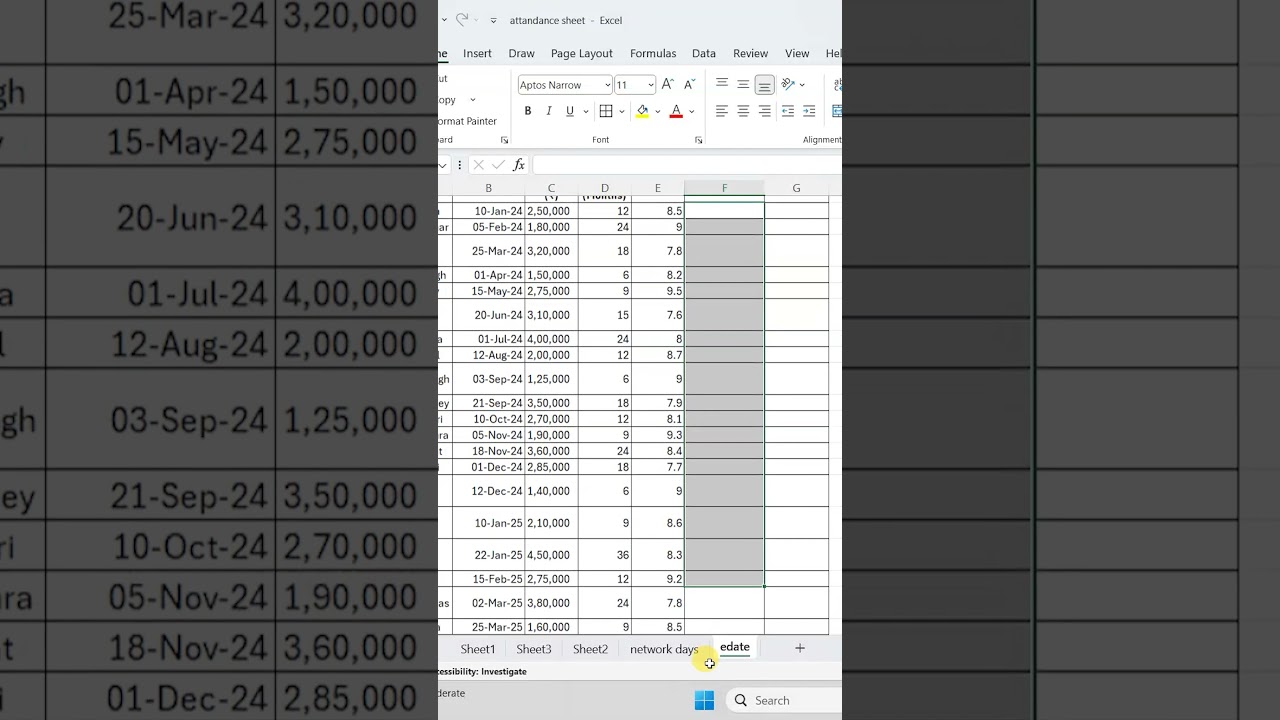Screen dimensions: 1280x720
Task: Click formula bar Enter checkmark icon
Action: coord(498,165)
